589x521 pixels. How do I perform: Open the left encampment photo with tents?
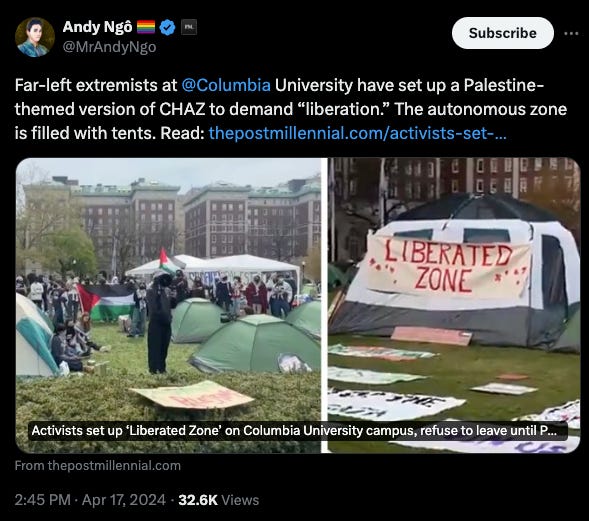point(168,305)
